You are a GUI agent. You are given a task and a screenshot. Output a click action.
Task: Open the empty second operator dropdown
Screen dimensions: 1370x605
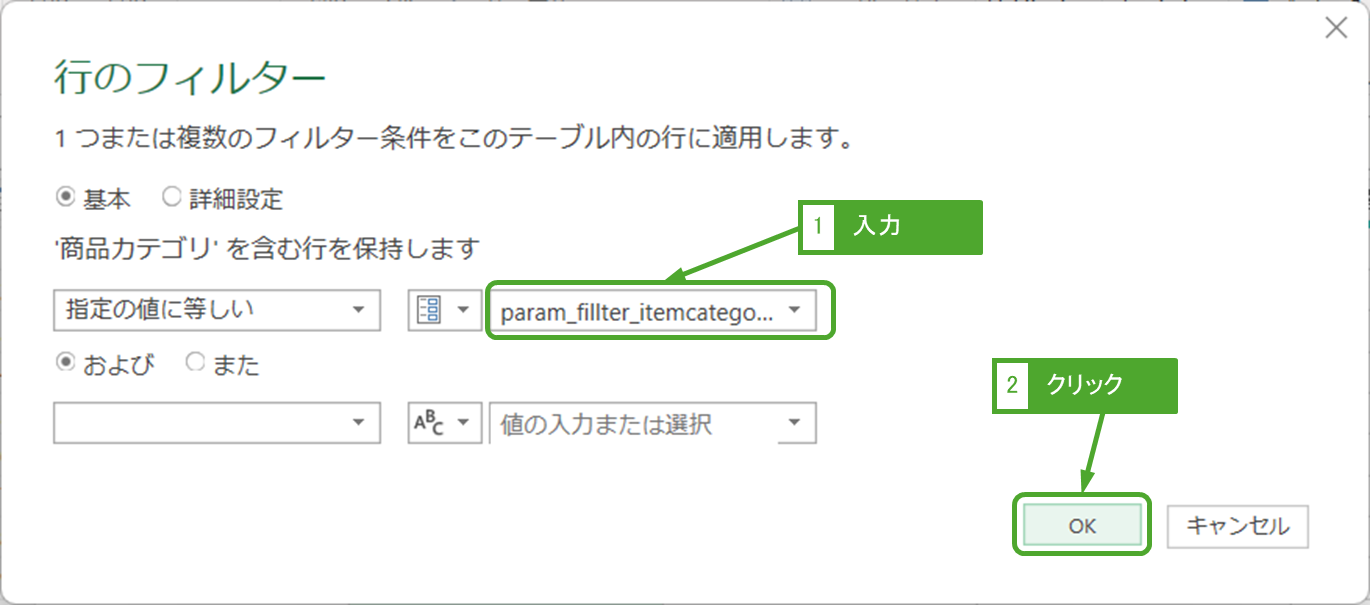point(216,423)
